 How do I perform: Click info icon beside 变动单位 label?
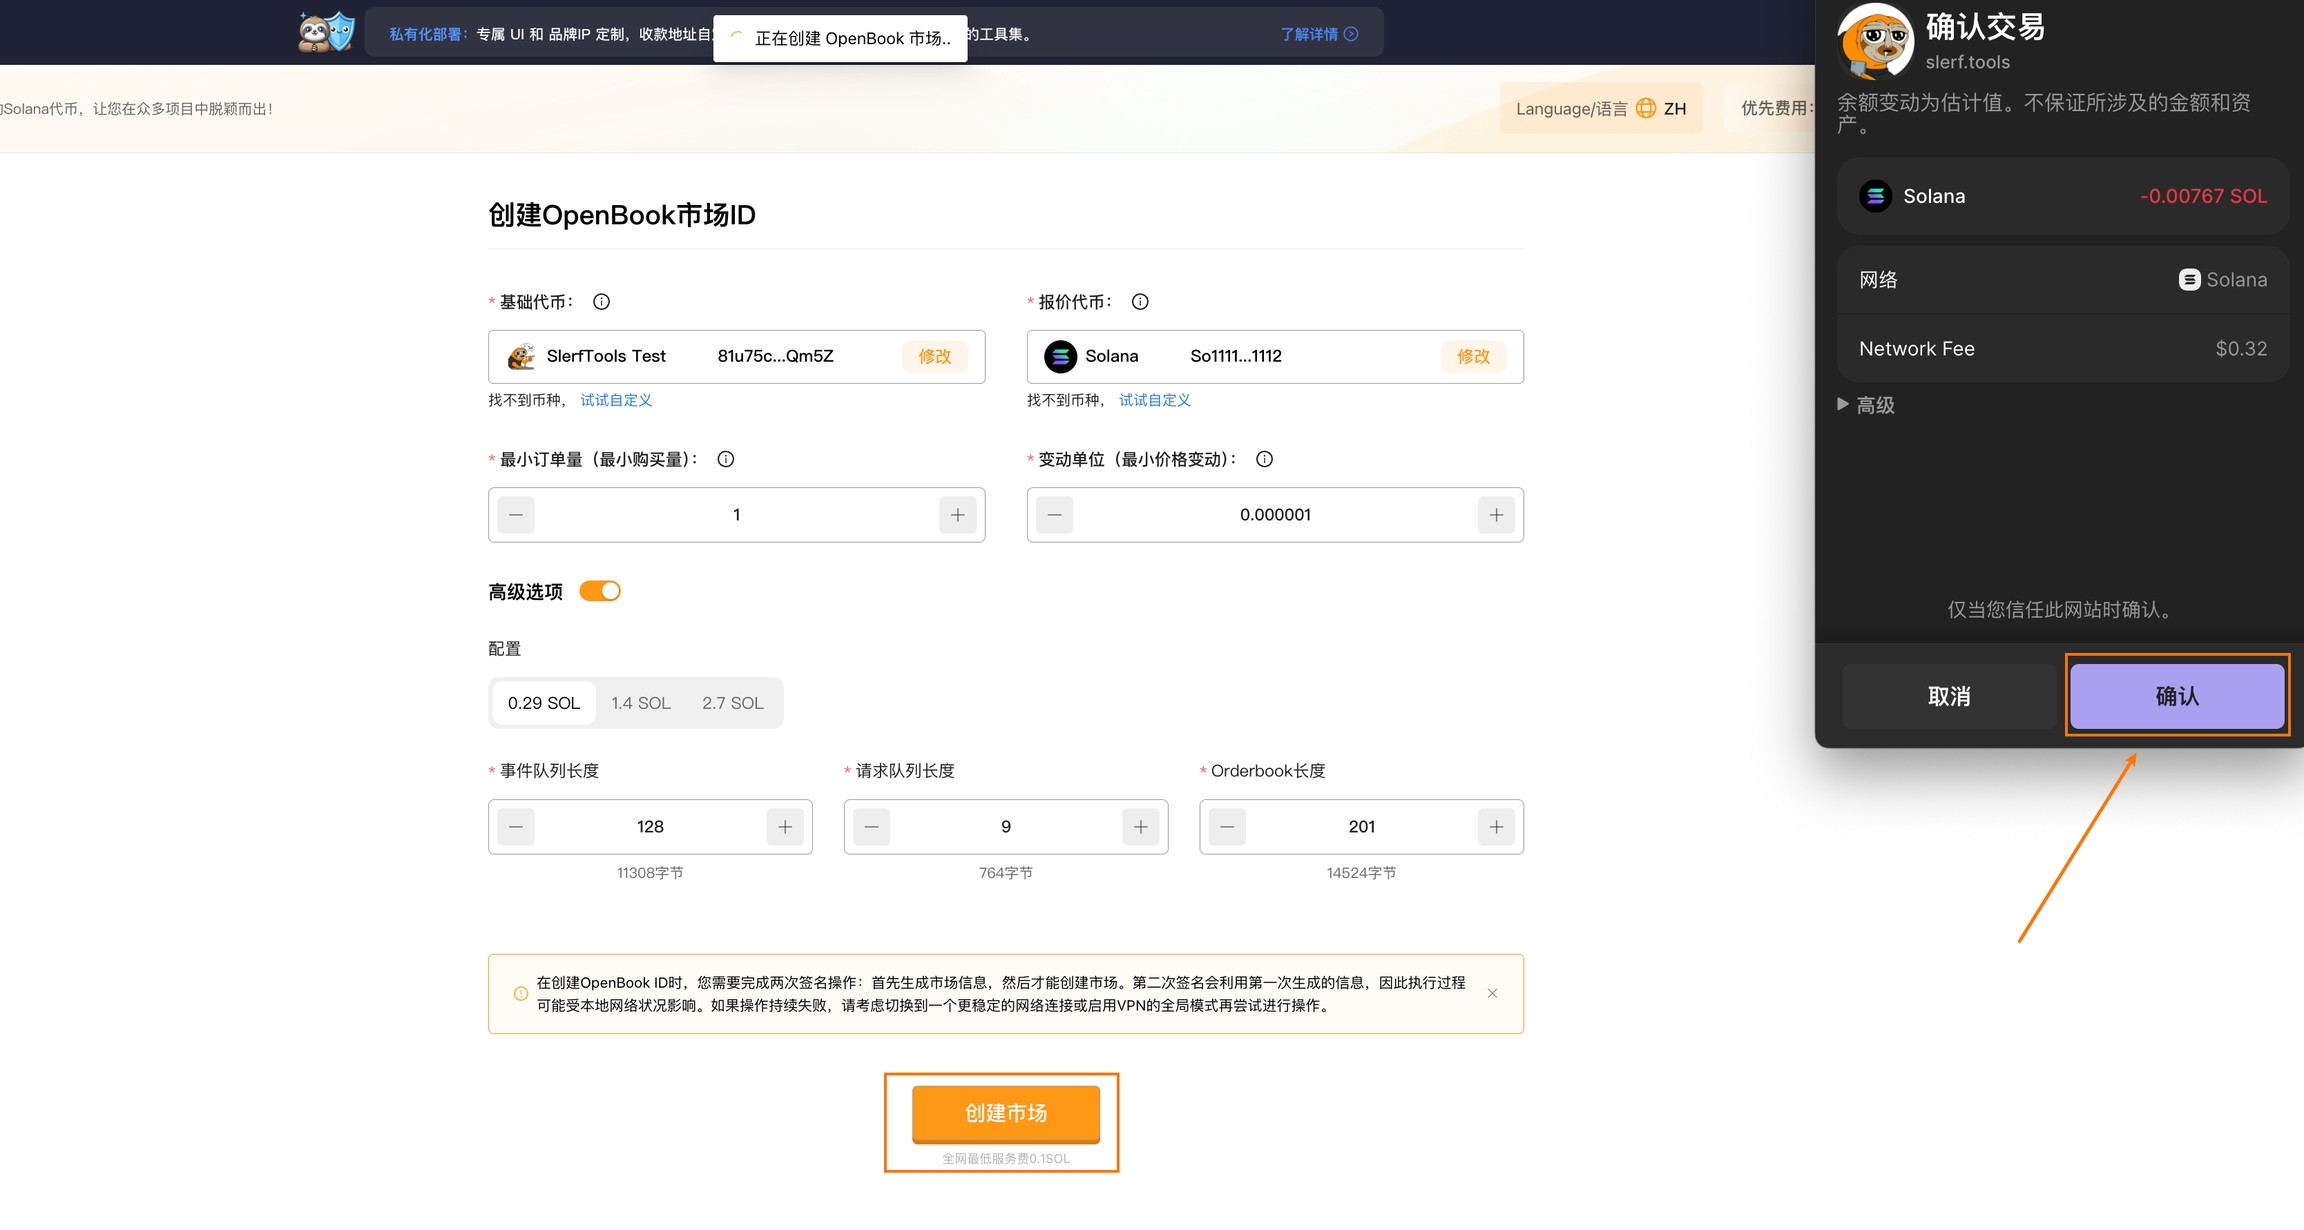(x=1264, y=459)
